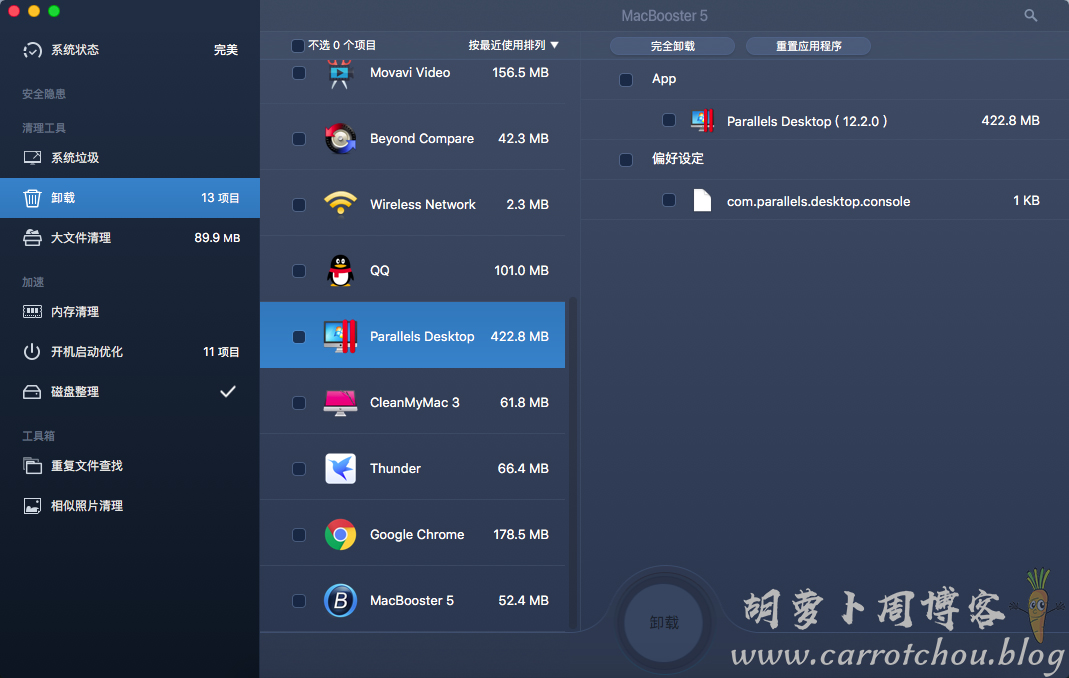Open the 按最近使用排列 sort dropdown
The image size is (1069, 678).
[513, 45]
